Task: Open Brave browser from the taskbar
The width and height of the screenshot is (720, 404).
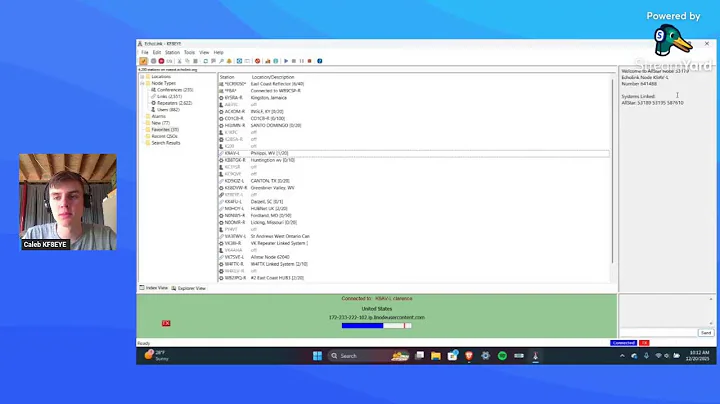Action: (x=469, y=356)
